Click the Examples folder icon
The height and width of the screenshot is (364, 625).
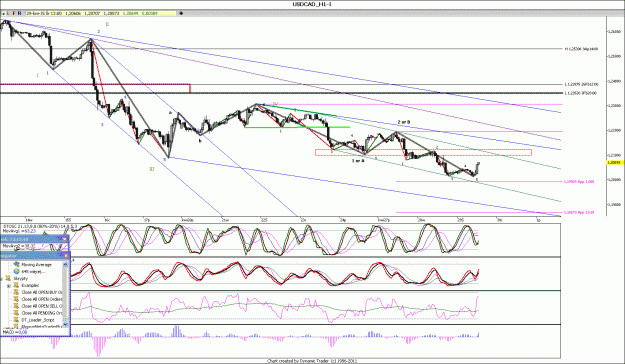tap(16, 285)
